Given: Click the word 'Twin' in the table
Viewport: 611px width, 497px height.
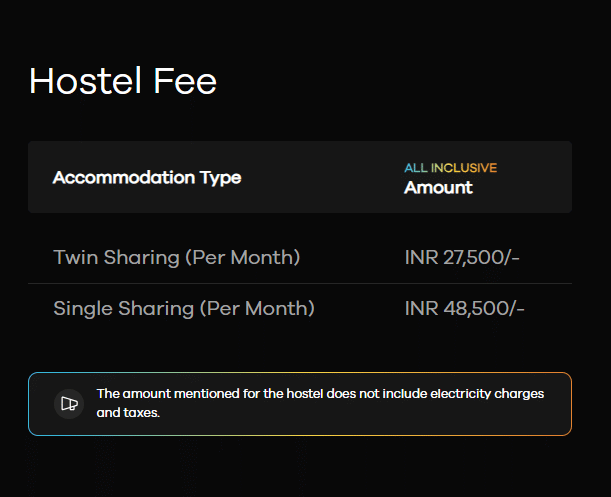Looking at the screenshot, I should pos(73,257).
